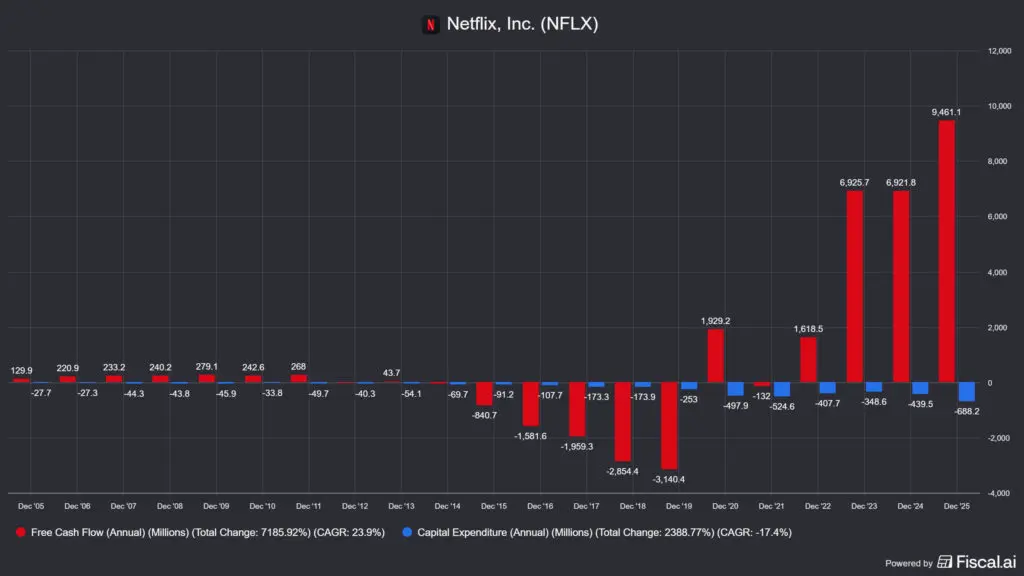The width and height of the screenshot is (1024, 576).
Task: Toggle the Capital Expenditure (Annual) legend series
Action: (x=602, y=533)
